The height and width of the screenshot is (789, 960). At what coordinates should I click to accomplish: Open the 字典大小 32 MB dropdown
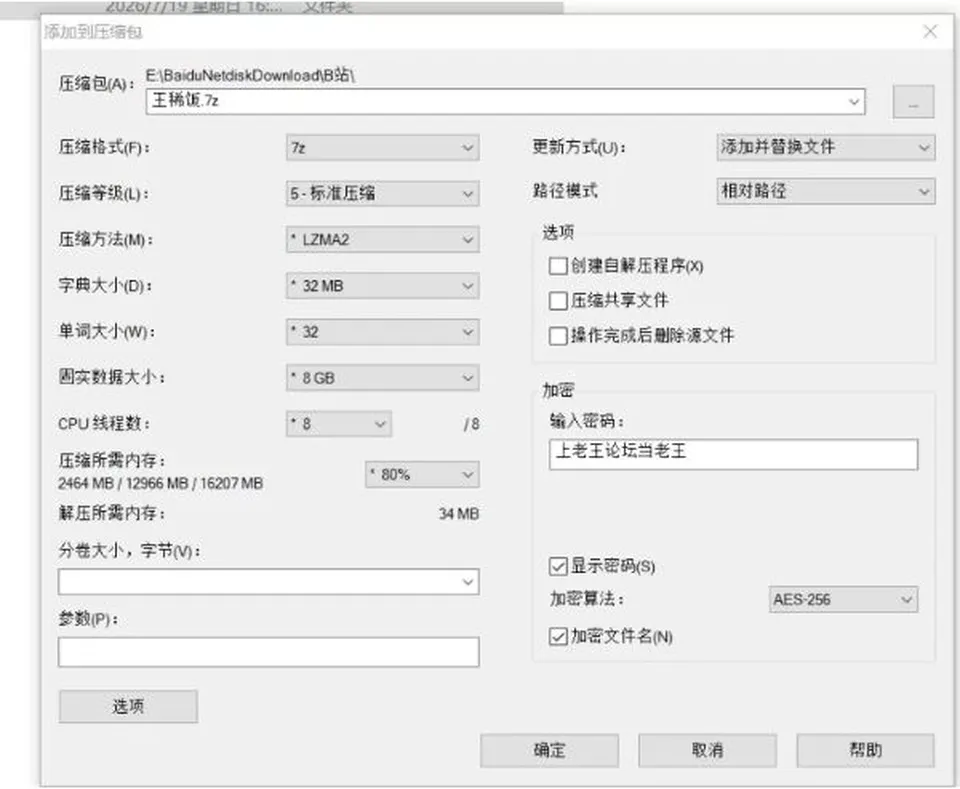click(383, 286)
